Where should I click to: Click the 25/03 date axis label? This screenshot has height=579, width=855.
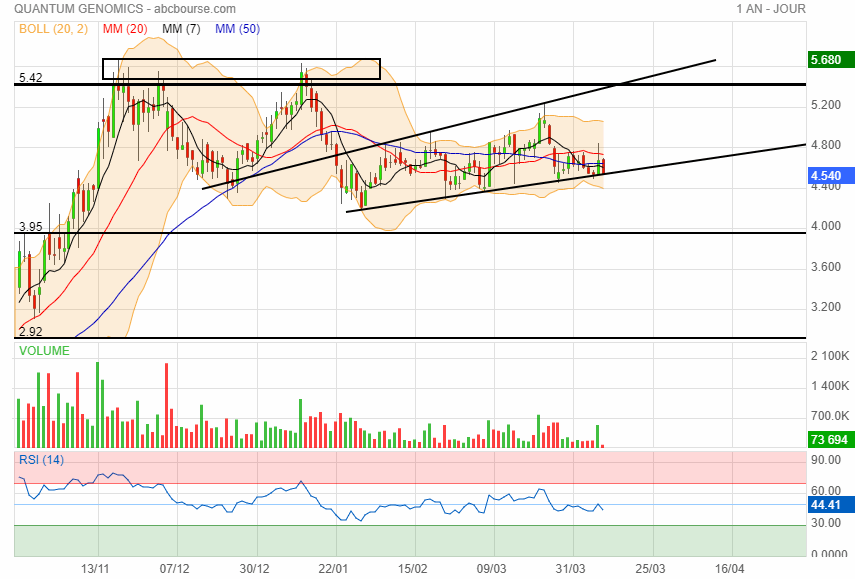click(651, 569)
